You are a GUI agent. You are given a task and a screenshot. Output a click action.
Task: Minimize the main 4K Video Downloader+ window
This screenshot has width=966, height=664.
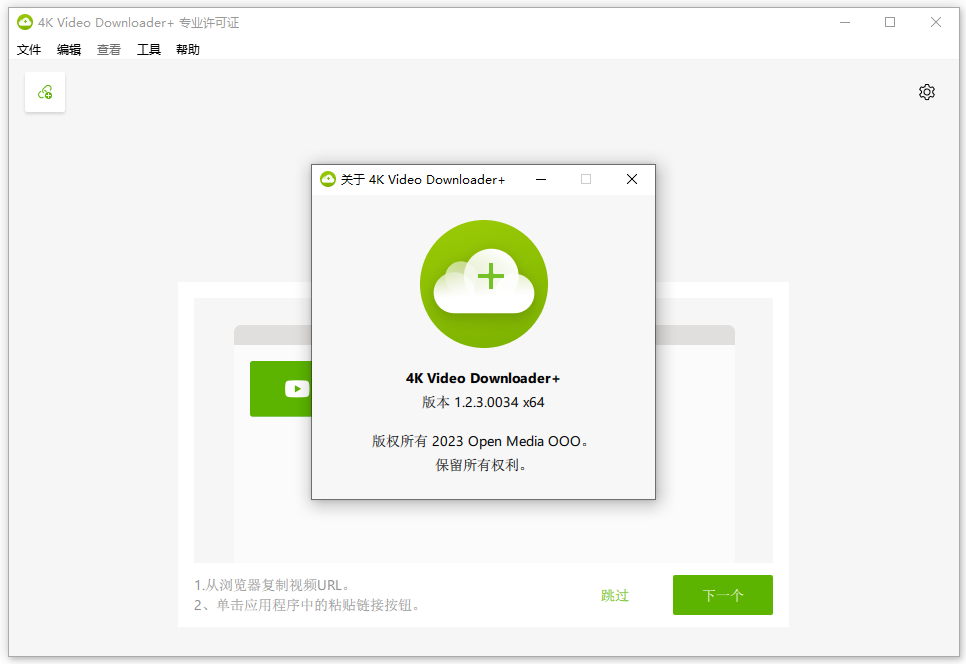point(845,22)
